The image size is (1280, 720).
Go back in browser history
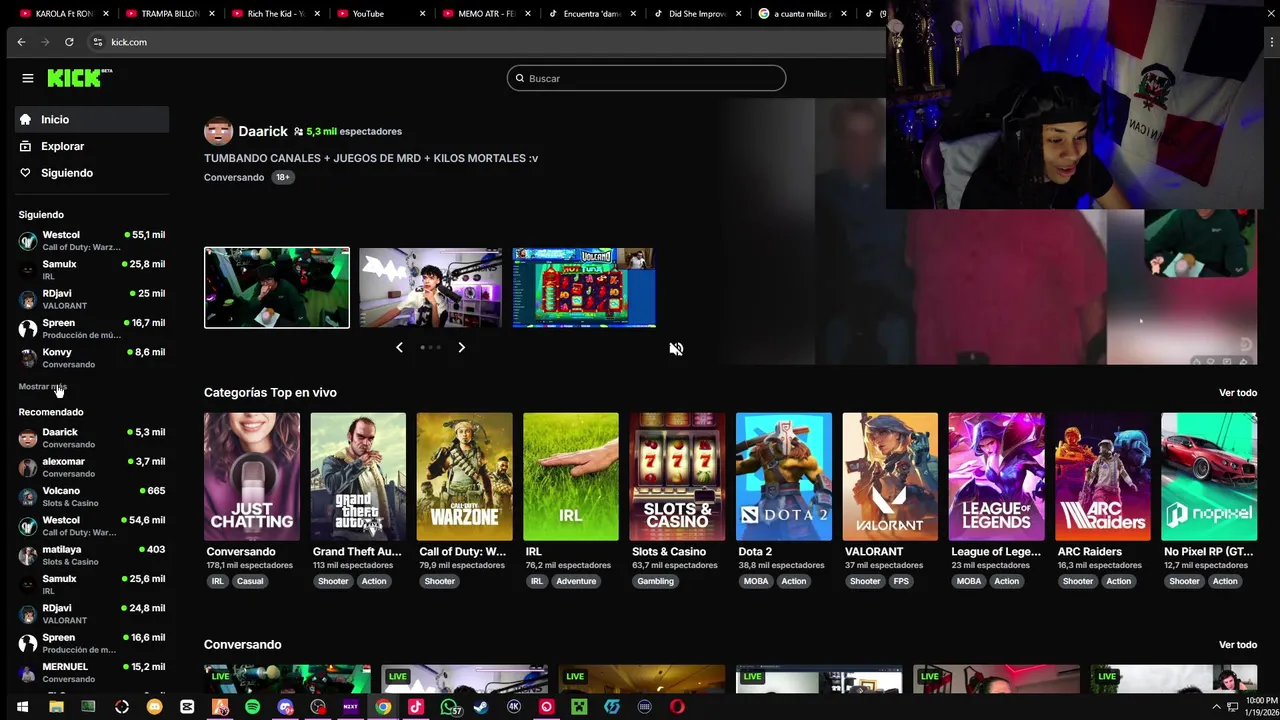tap(21, 42)
